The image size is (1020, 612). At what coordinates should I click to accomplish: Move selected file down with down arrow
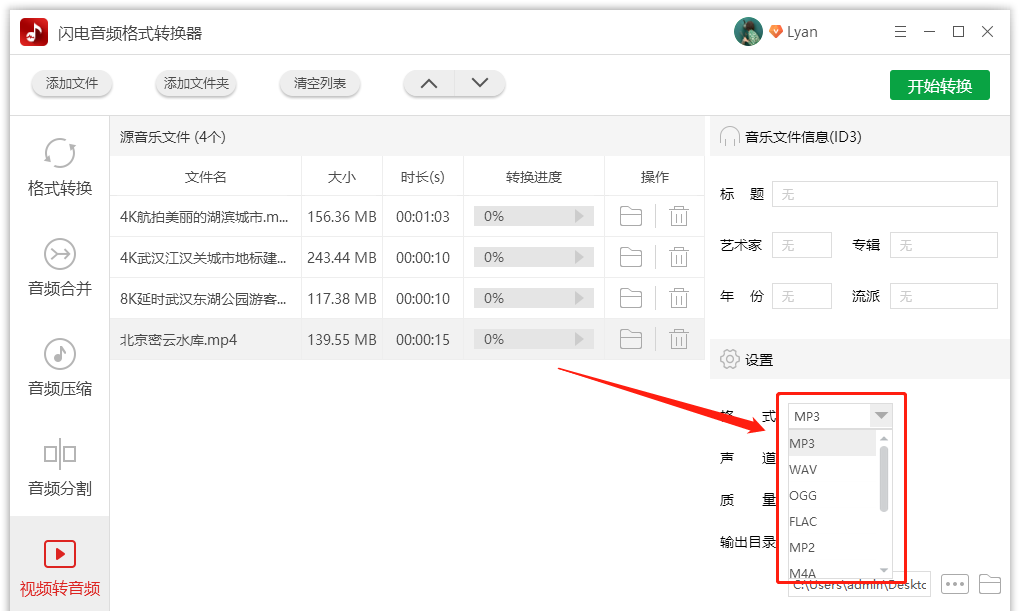479,83
